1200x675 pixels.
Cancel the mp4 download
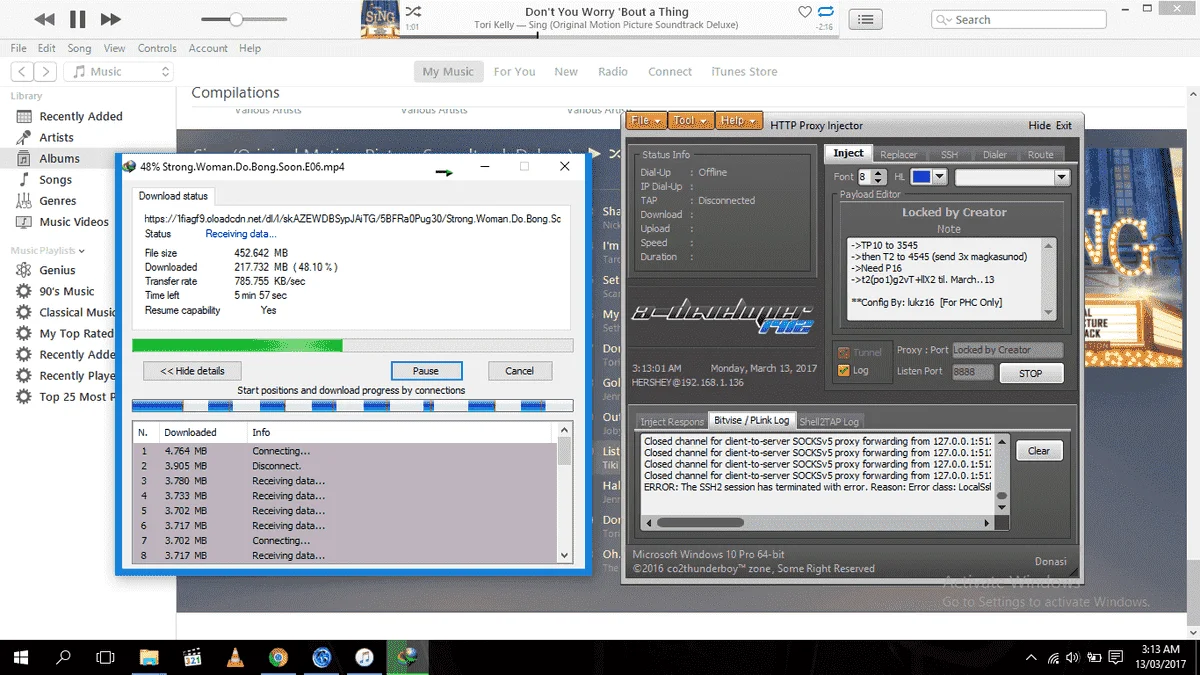[x=520, y=370]
